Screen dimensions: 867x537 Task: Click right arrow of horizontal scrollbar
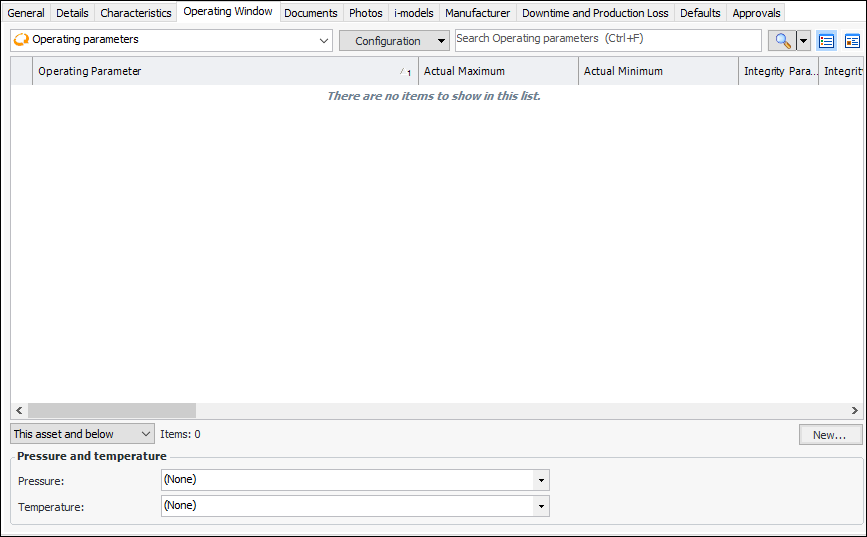[855, 410]
